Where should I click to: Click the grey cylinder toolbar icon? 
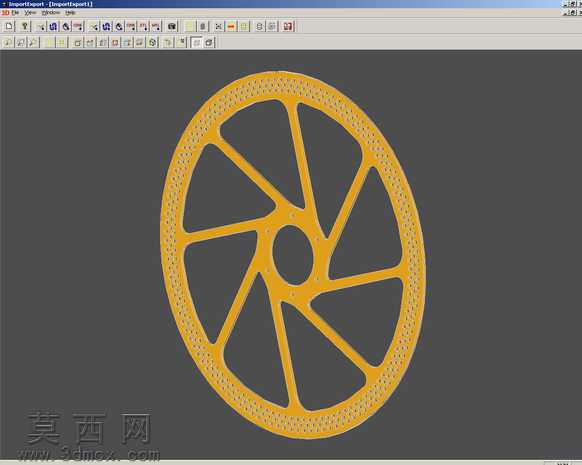coord(203,26)
